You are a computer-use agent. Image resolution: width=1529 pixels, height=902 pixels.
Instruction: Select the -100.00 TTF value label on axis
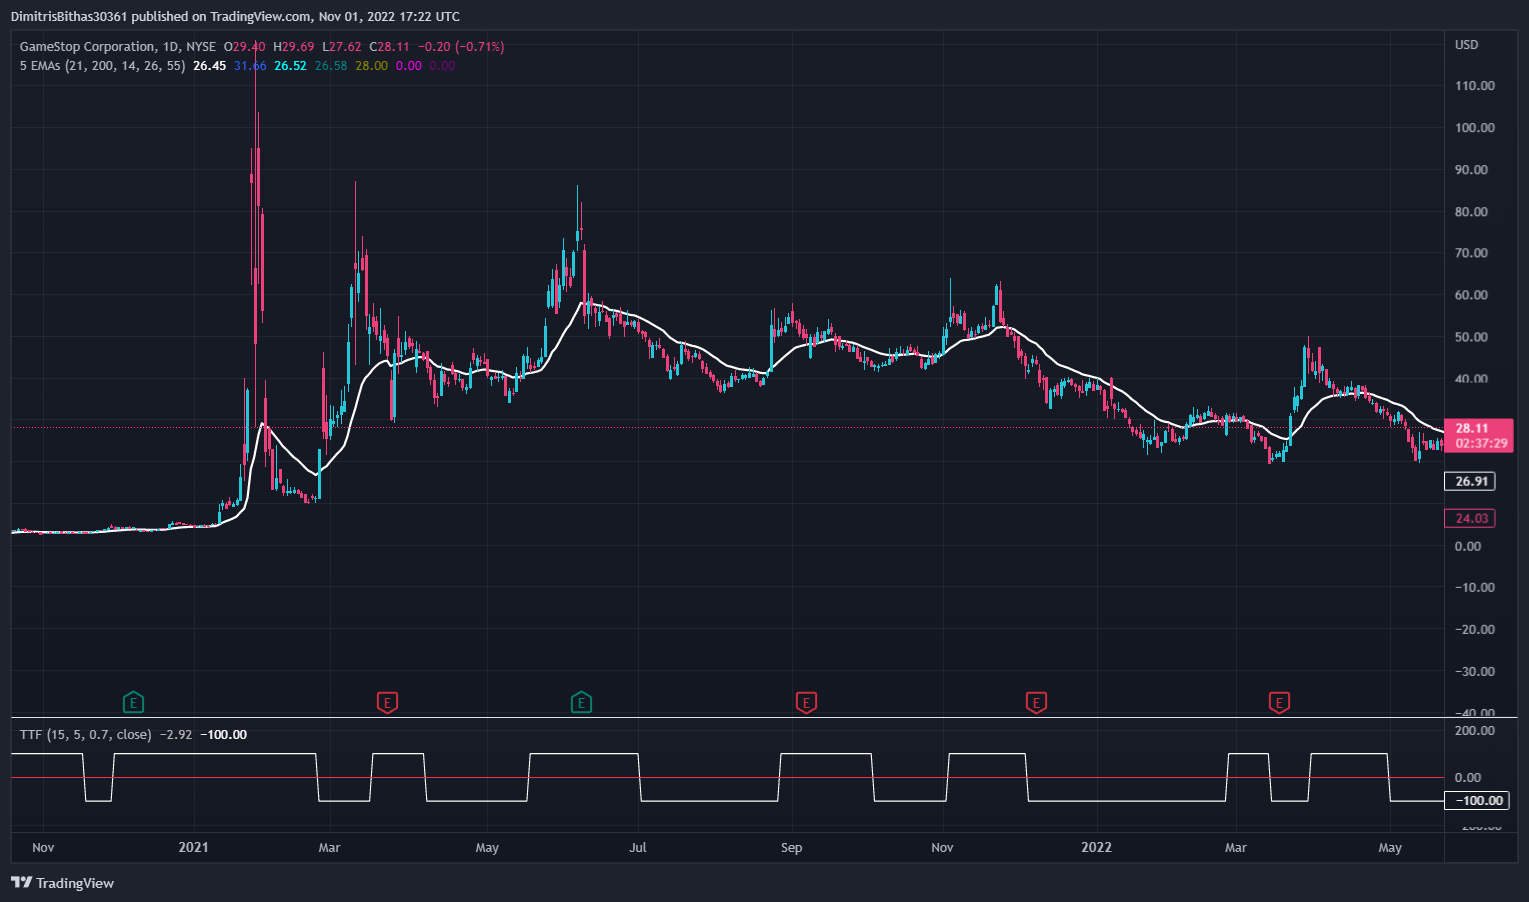click(1478, 800)
